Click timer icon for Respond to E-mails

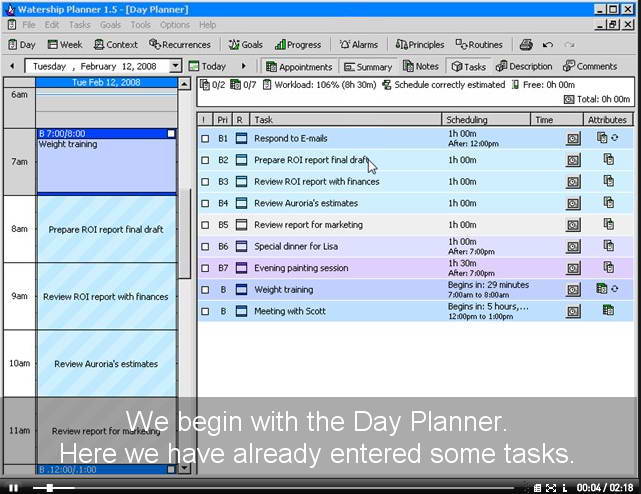(573, 139)
